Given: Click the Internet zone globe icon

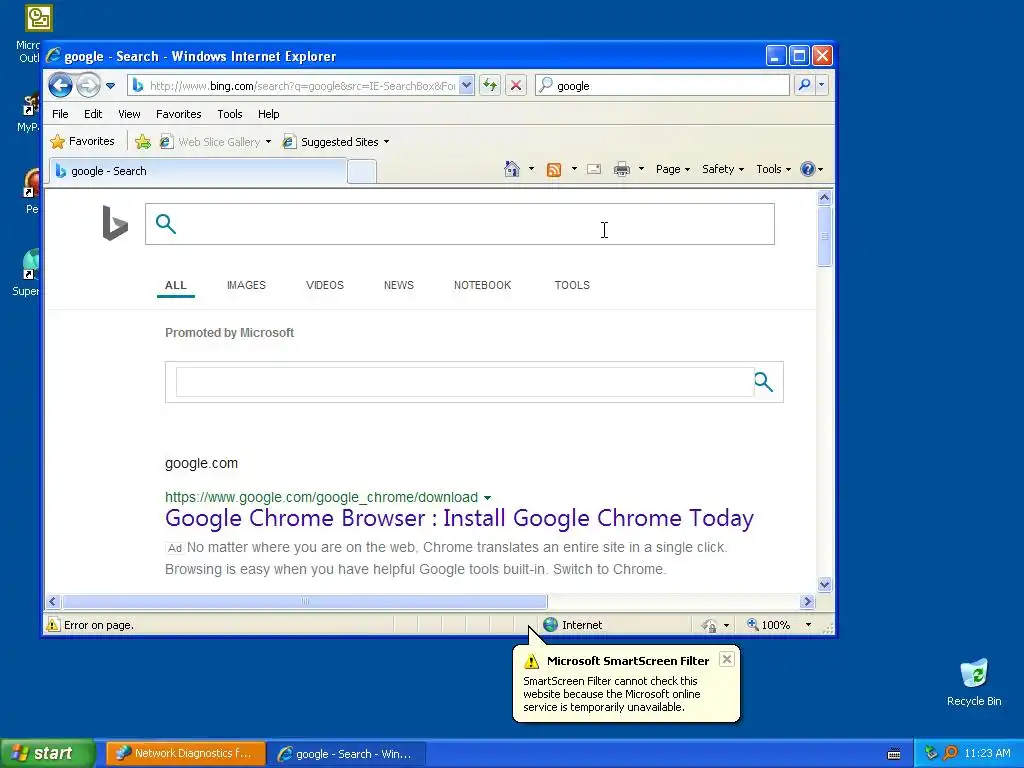Looking at the screenshot, I should [551, 625].
